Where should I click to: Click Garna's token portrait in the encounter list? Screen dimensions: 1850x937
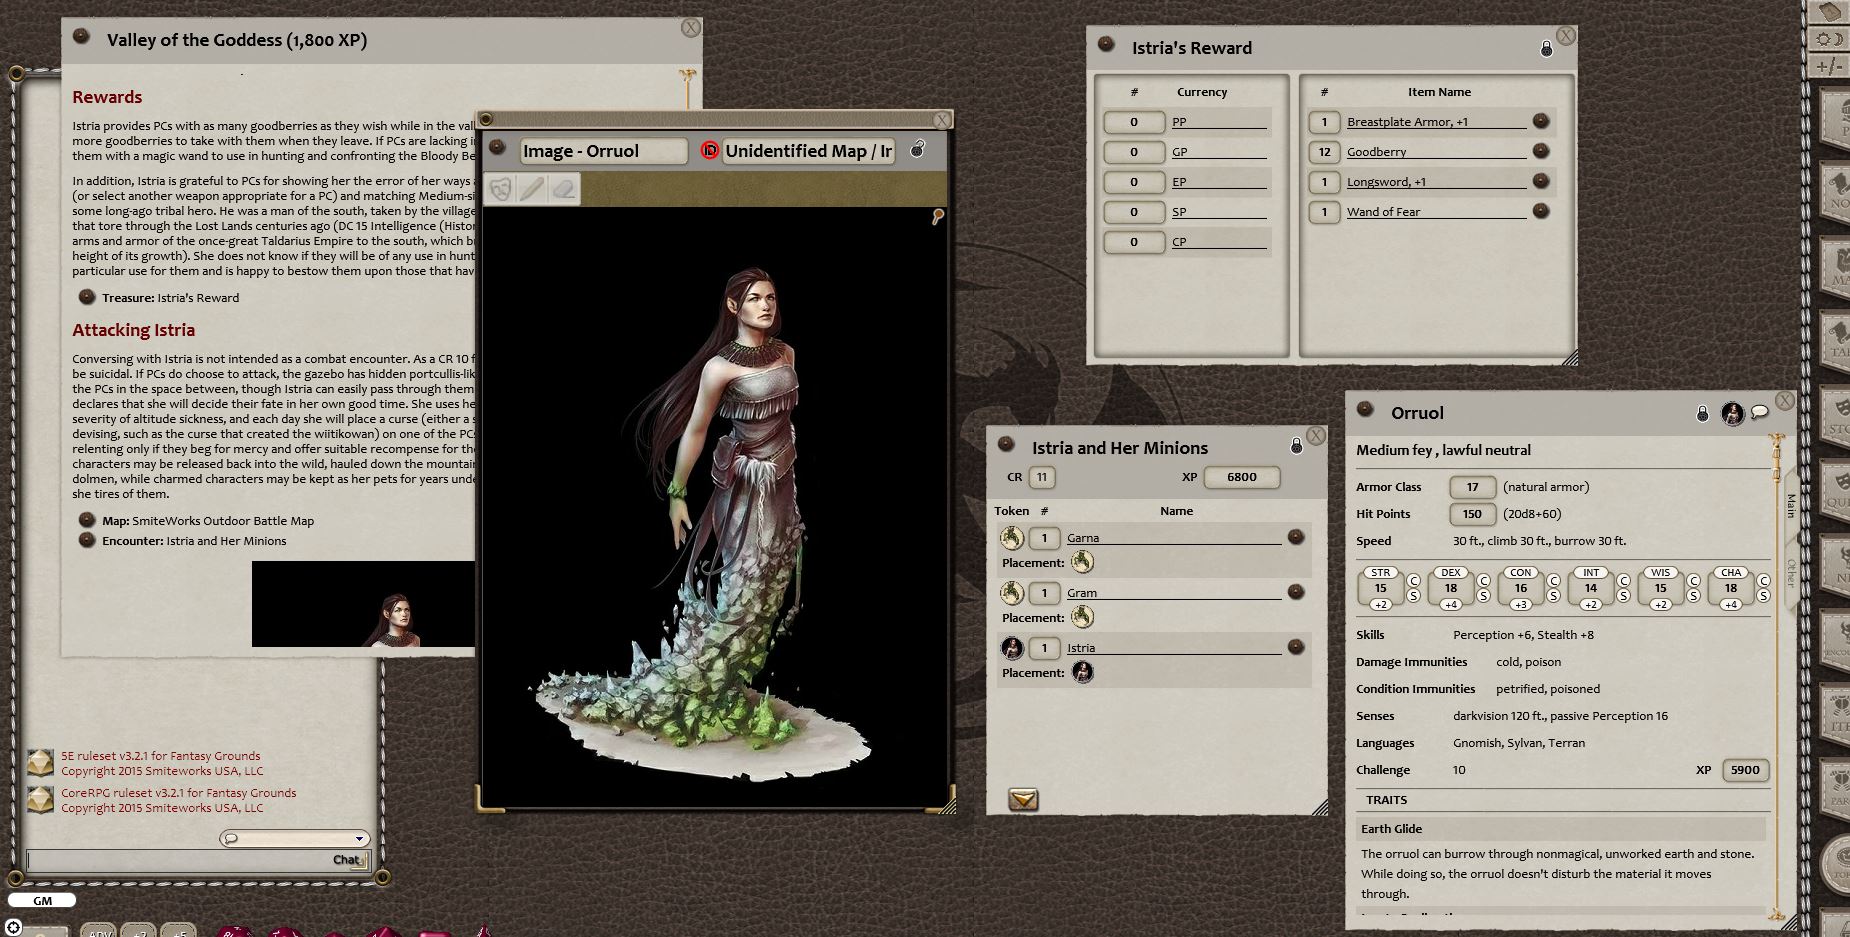[x=1012, y=537]
